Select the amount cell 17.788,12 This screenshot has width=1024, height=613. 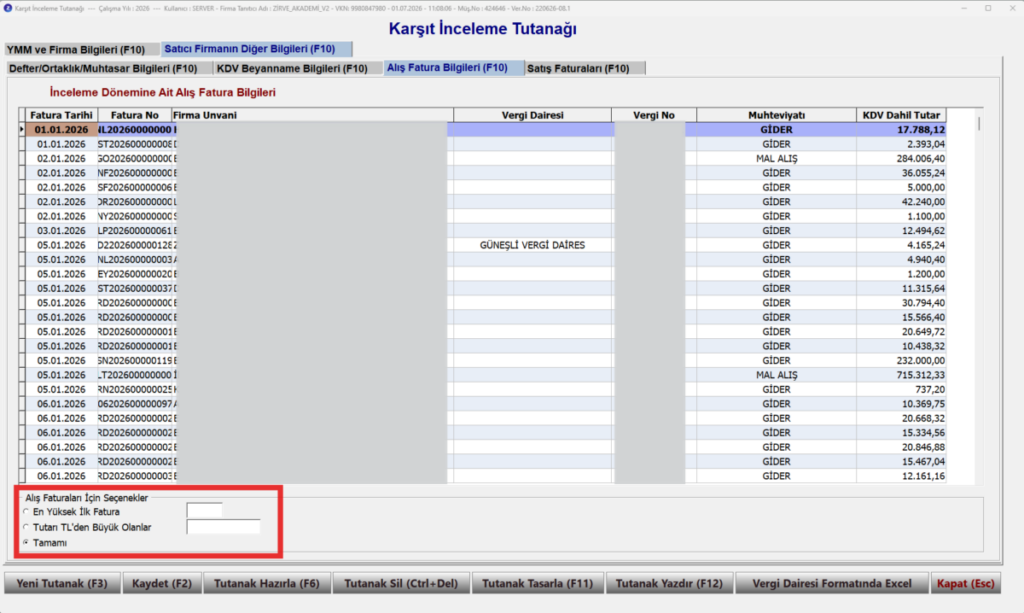(x=901, y=130)
